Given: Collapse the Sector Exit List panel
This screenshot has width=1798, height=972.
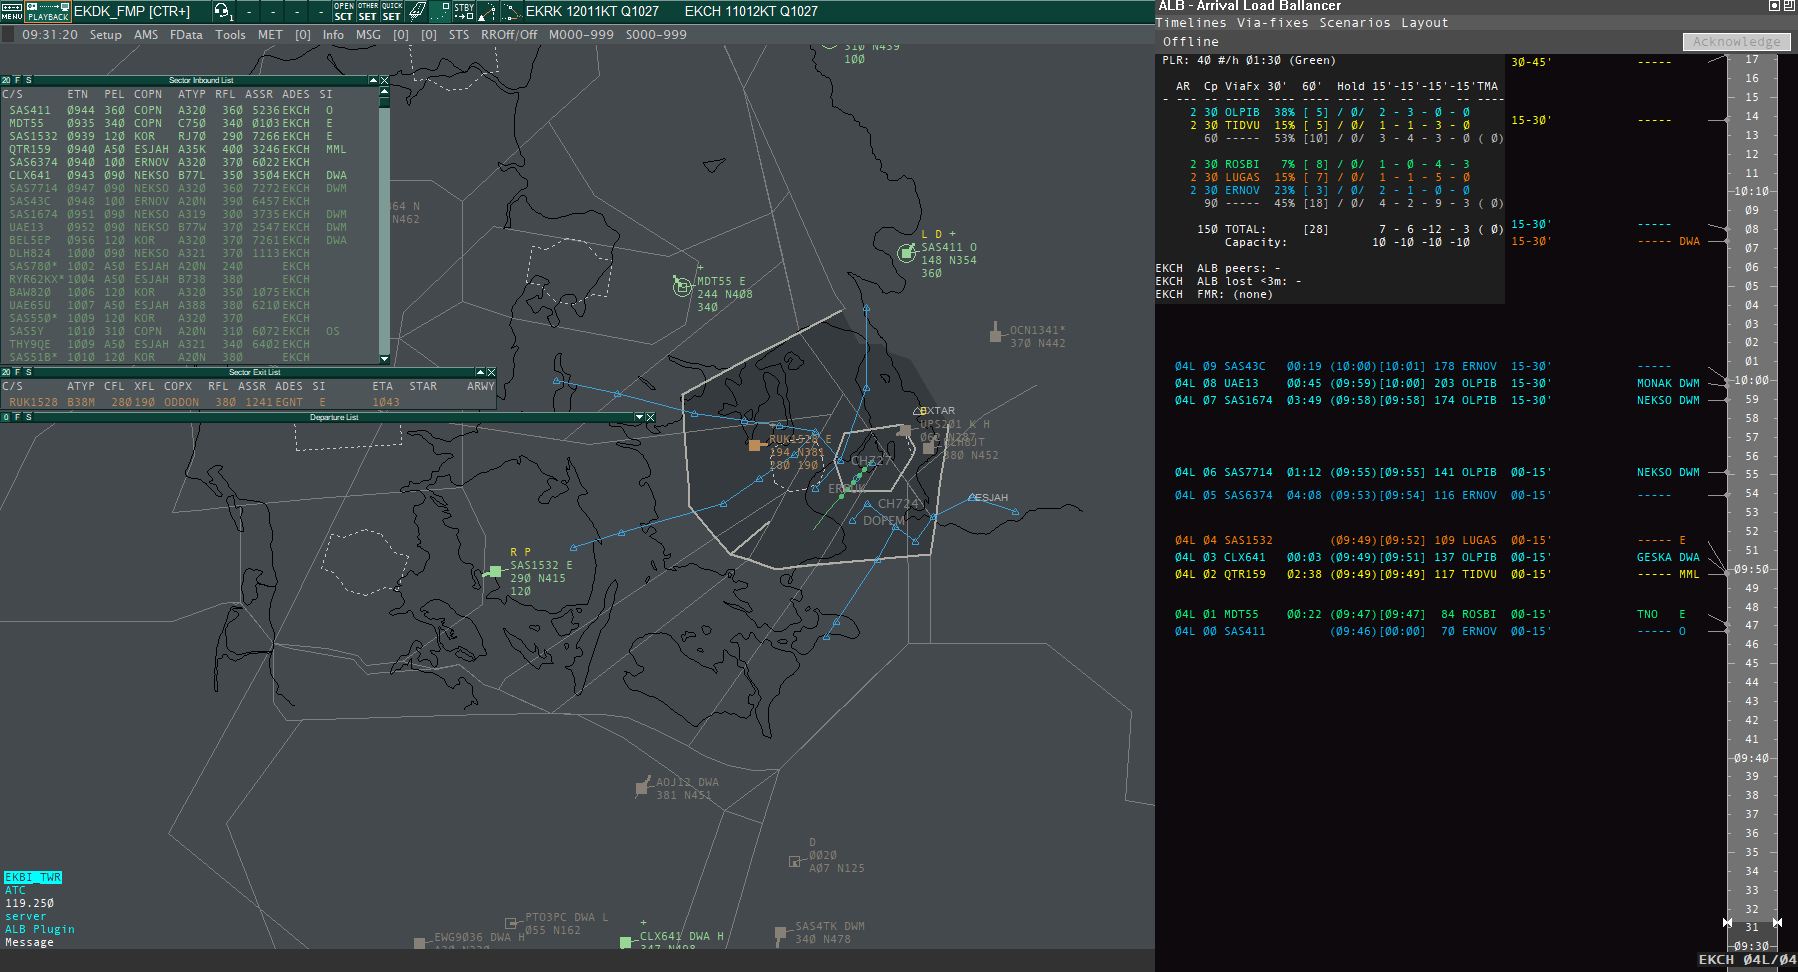Looking at the screenshot, I should coord(480,372).
